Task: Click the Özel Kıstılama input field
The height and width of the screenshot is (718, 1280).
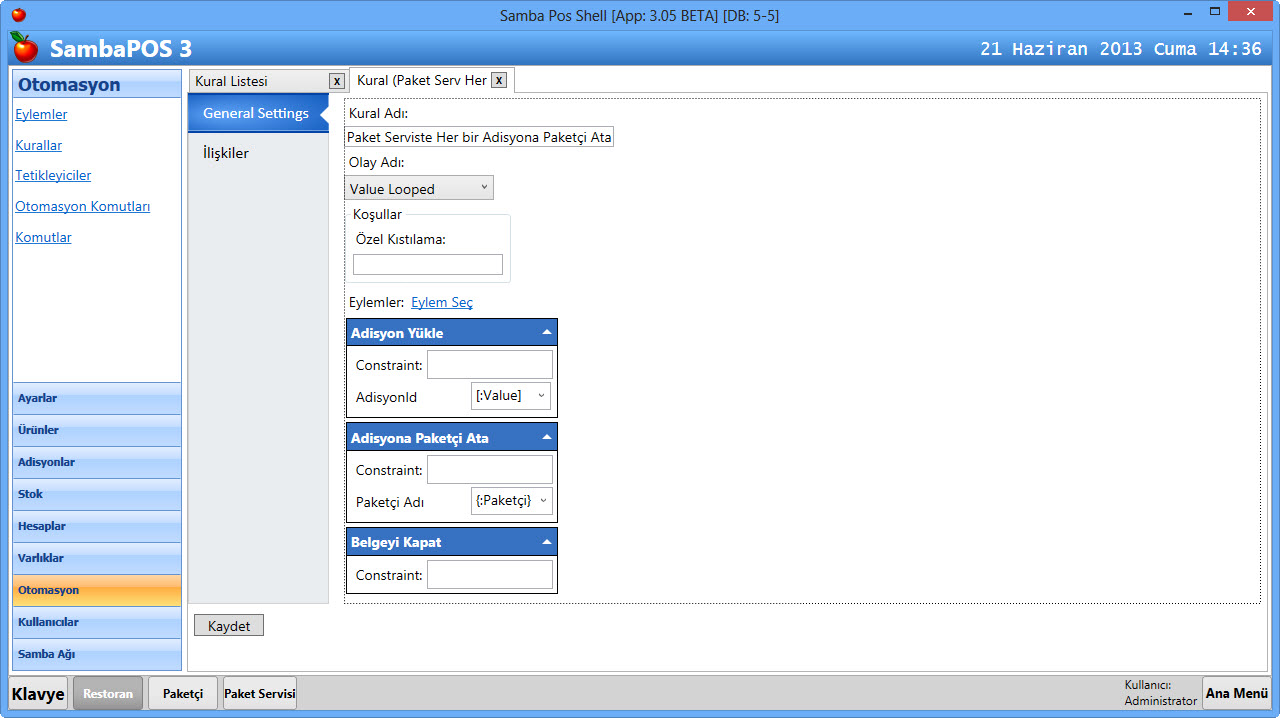Action: pyautogui.click(x=428, y=264)
